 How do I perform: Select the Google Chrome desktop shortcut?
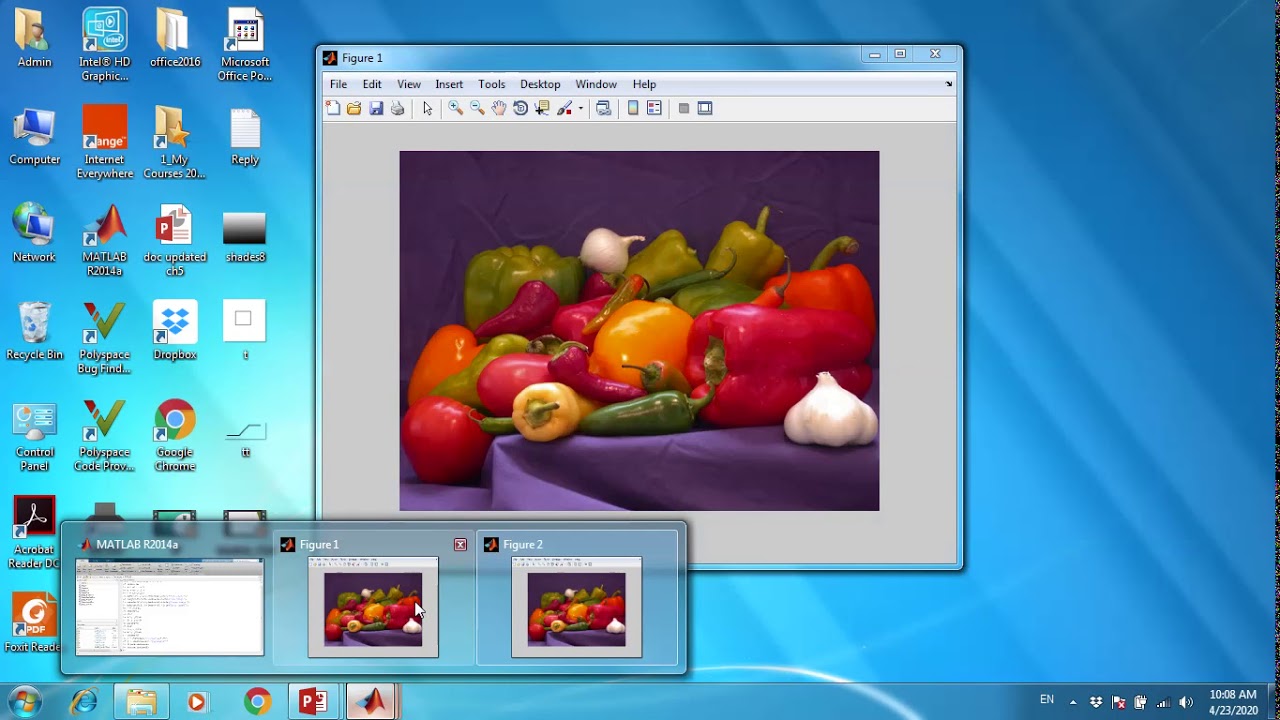coord(175,436)
